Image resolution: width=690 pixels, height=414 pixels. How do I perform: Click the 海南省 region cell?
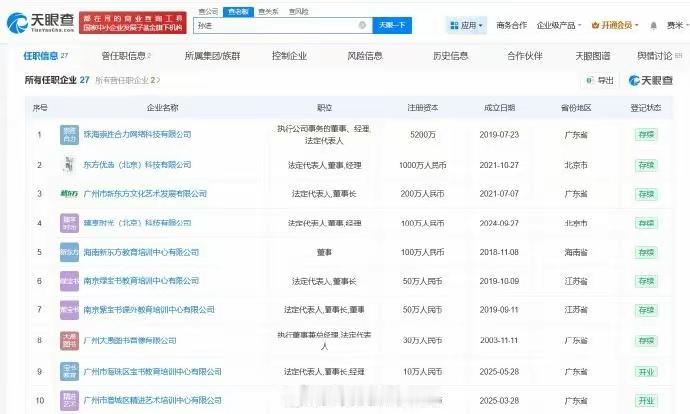[x=576, y=253]
